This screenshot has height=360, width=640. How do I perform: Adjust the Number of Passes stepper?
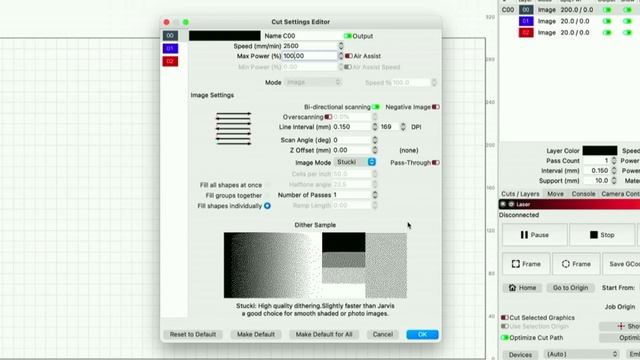coord(375,195)
